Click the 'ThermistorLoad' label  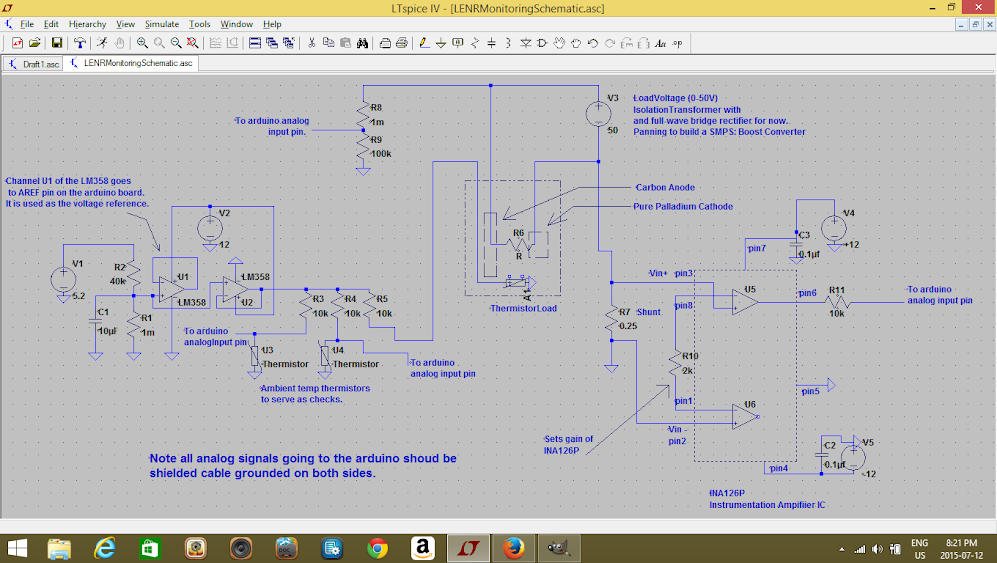(523, 308)
